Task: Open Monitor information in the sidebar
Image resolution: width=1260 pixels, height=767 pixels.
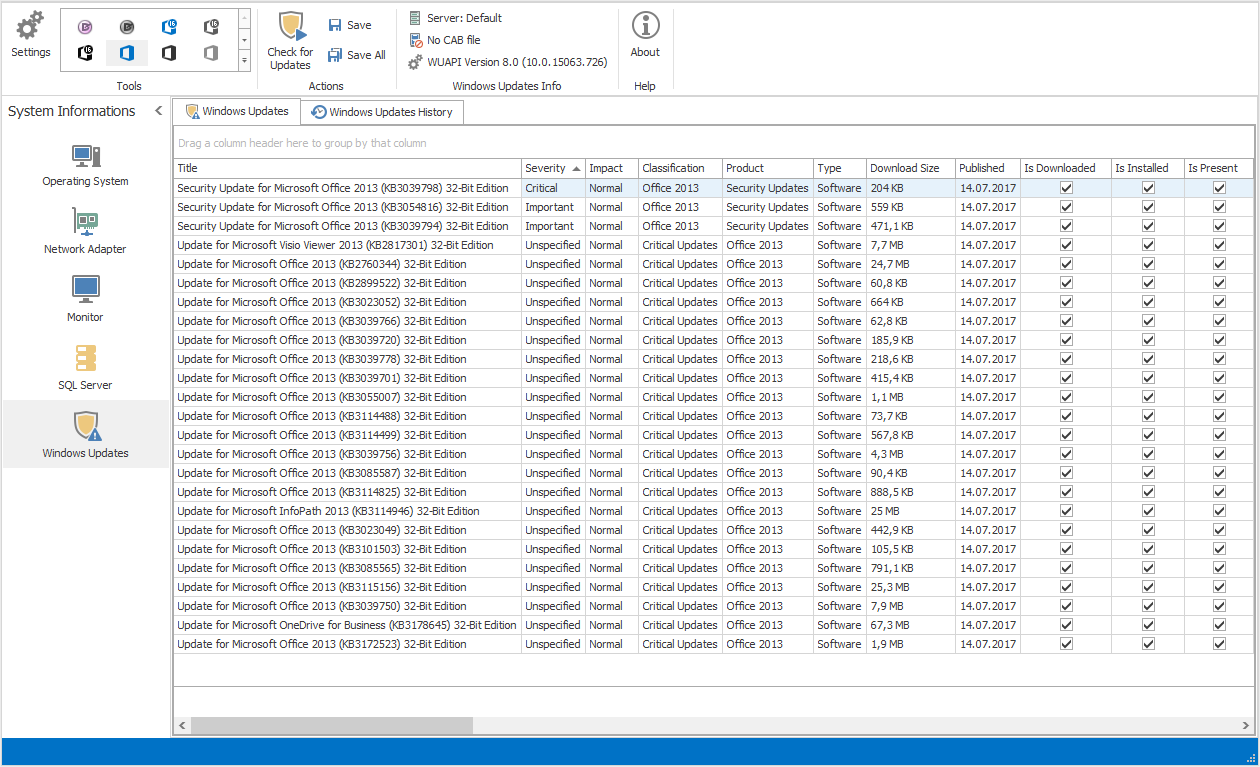Action: (85, 300)
